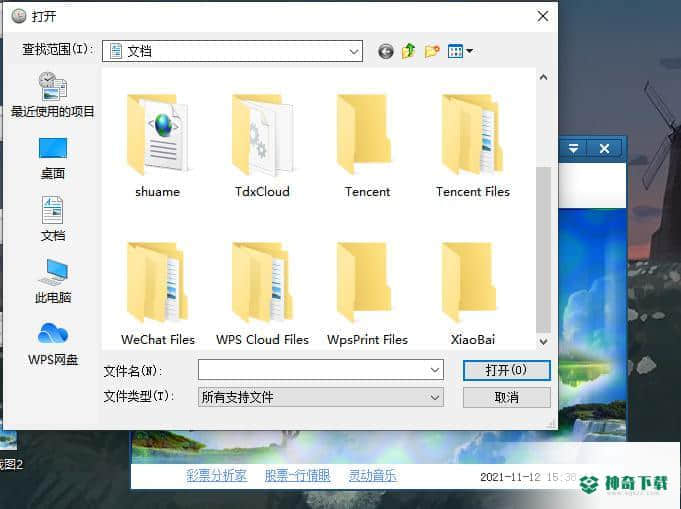The image size is (681, 509).
Task: Click the file list vertical scrollbar thumb
Action: pyautogui.click(x=543, y=250)
